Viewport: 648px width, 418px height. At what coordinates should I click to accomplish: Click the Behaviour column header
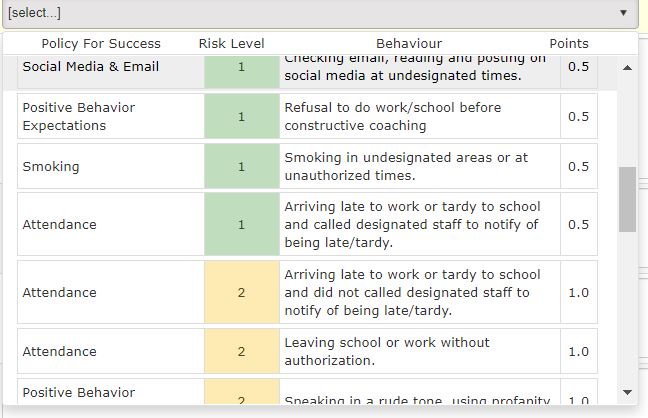coord(409,43)
